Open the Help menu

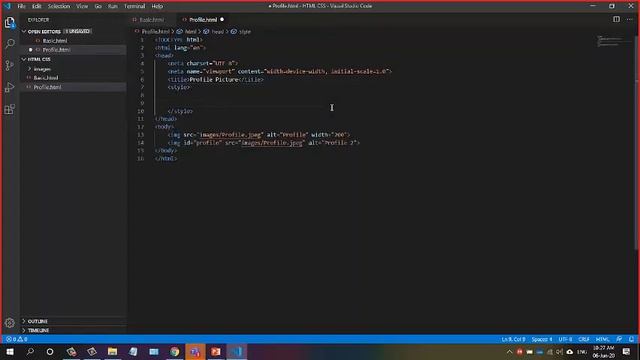pyautogui.click(x=157, y=6)
